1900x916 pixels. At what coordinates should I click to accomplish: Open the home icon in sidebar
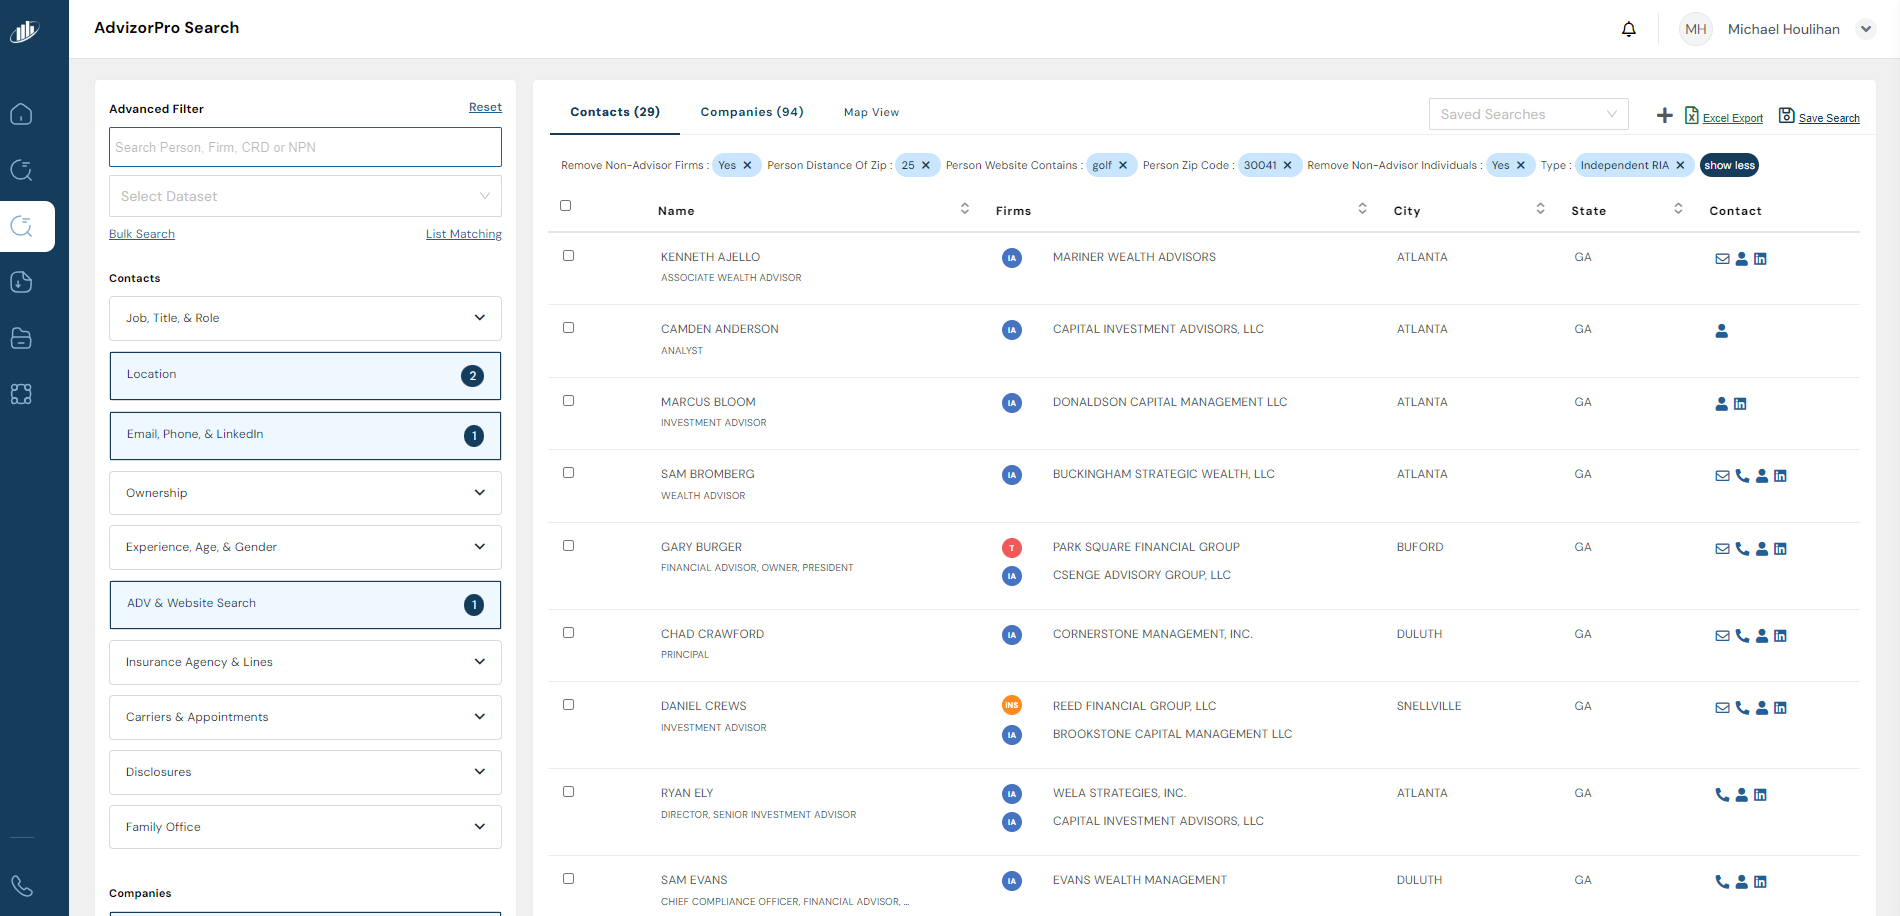[x=21, y=114]
